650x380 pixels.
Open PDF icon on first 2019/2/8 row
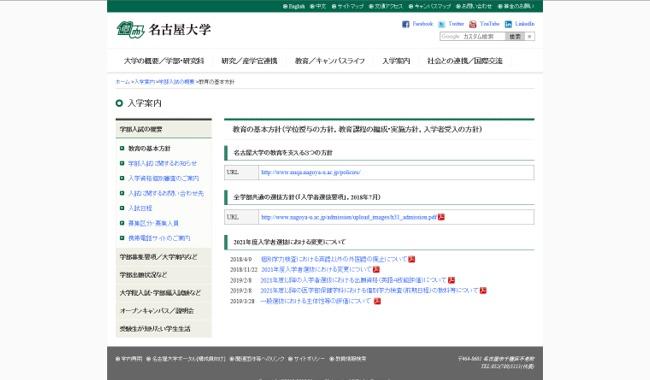coord(451,280)
